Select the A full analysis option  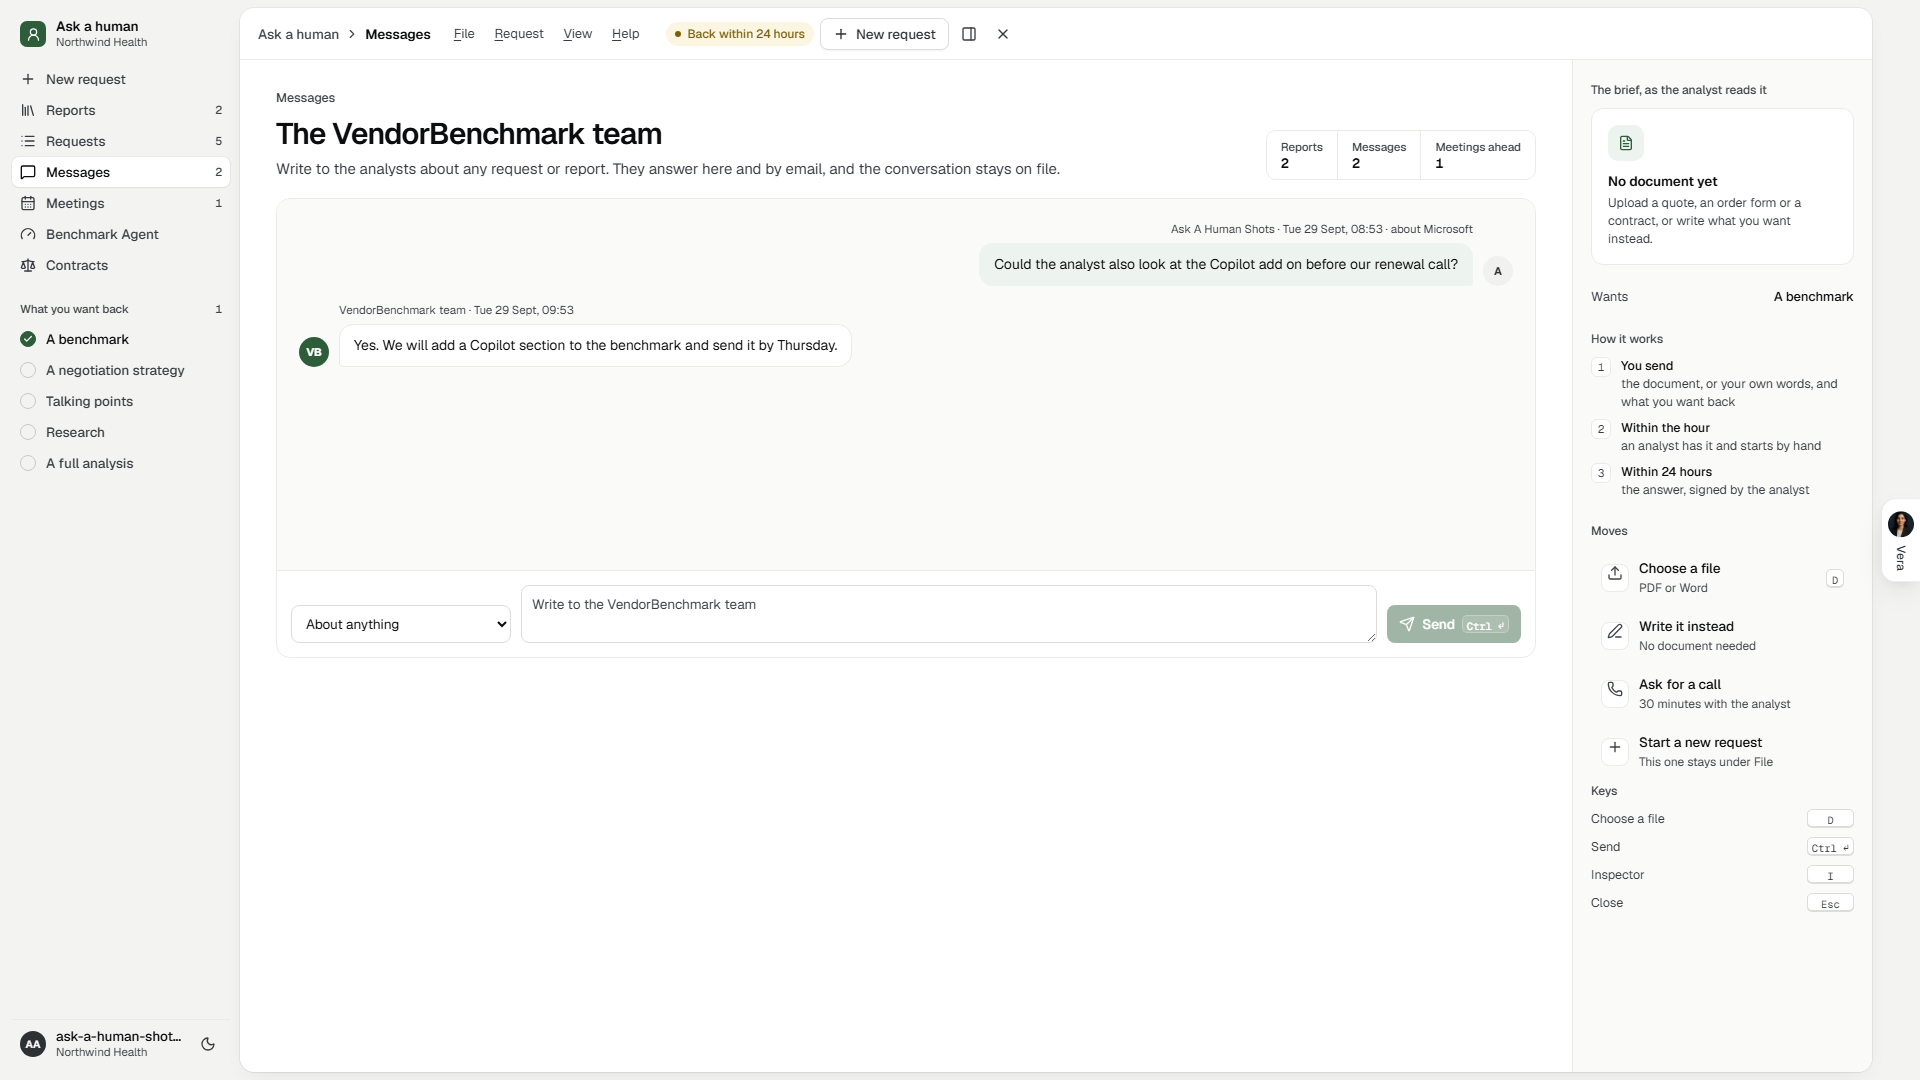pyautogui.click(x=121, y=463)
